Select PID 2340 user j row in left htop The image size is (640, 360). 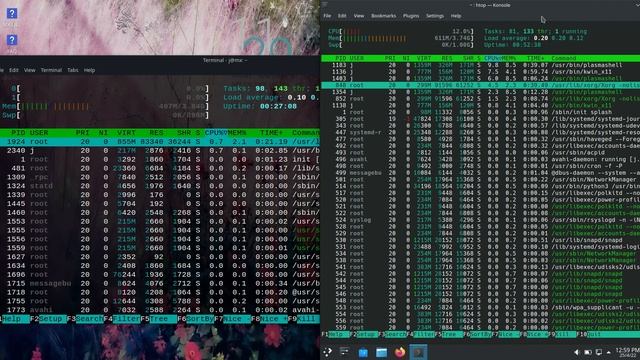160,151
